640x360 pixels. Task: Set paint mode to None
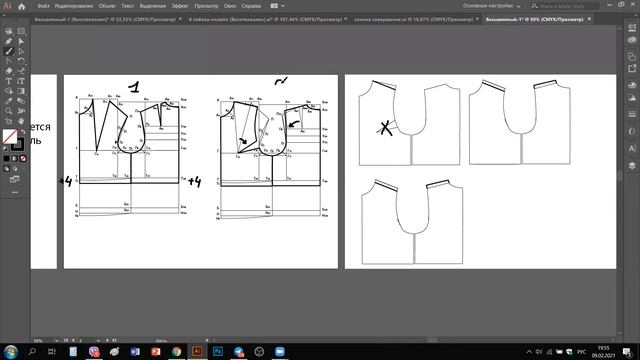coord(23,158)
